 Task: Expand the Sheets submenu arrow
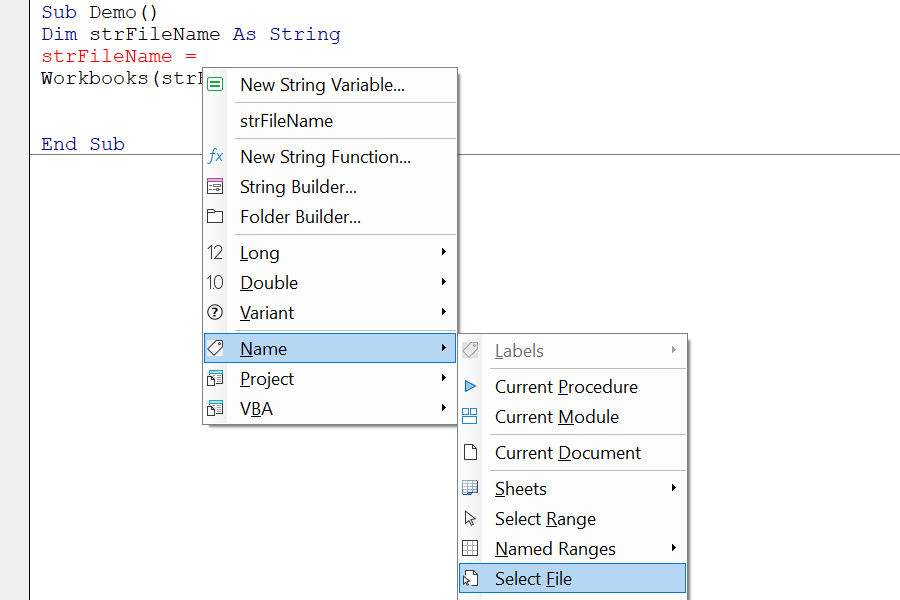pos(674,487)
